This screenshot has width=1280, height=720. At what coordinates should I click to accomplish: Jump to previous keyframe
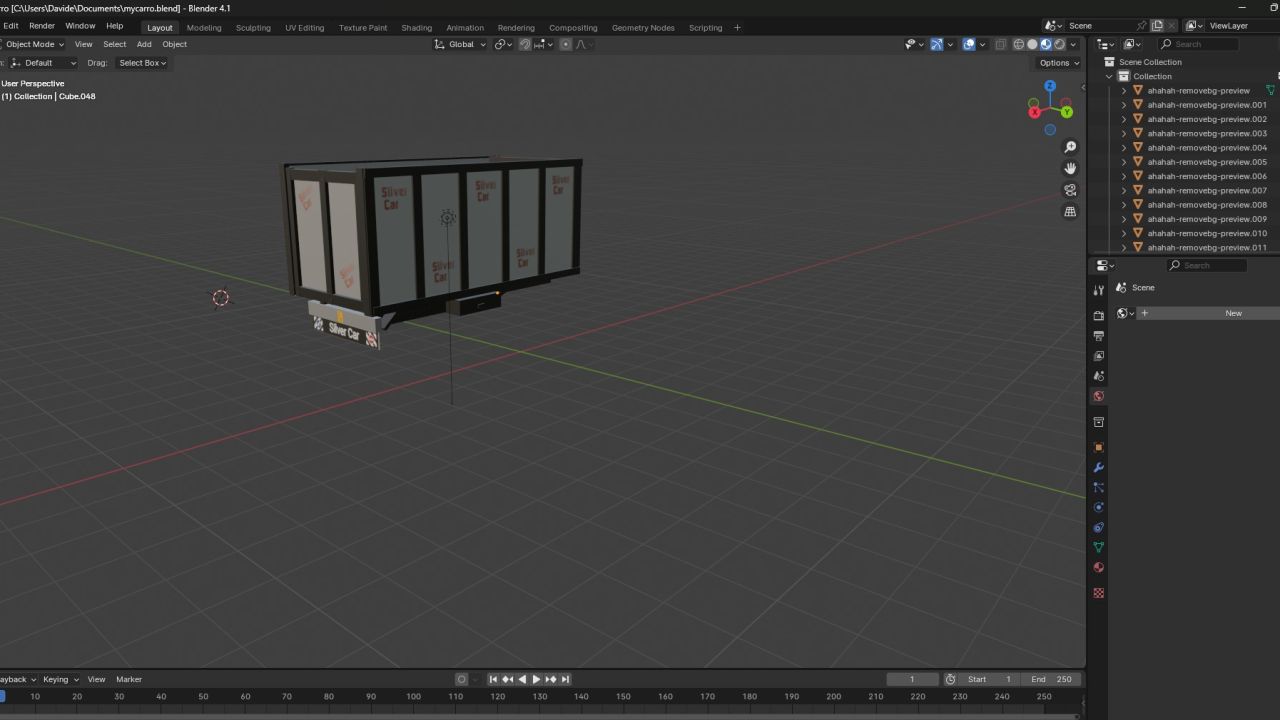click(x=507, y=679)
